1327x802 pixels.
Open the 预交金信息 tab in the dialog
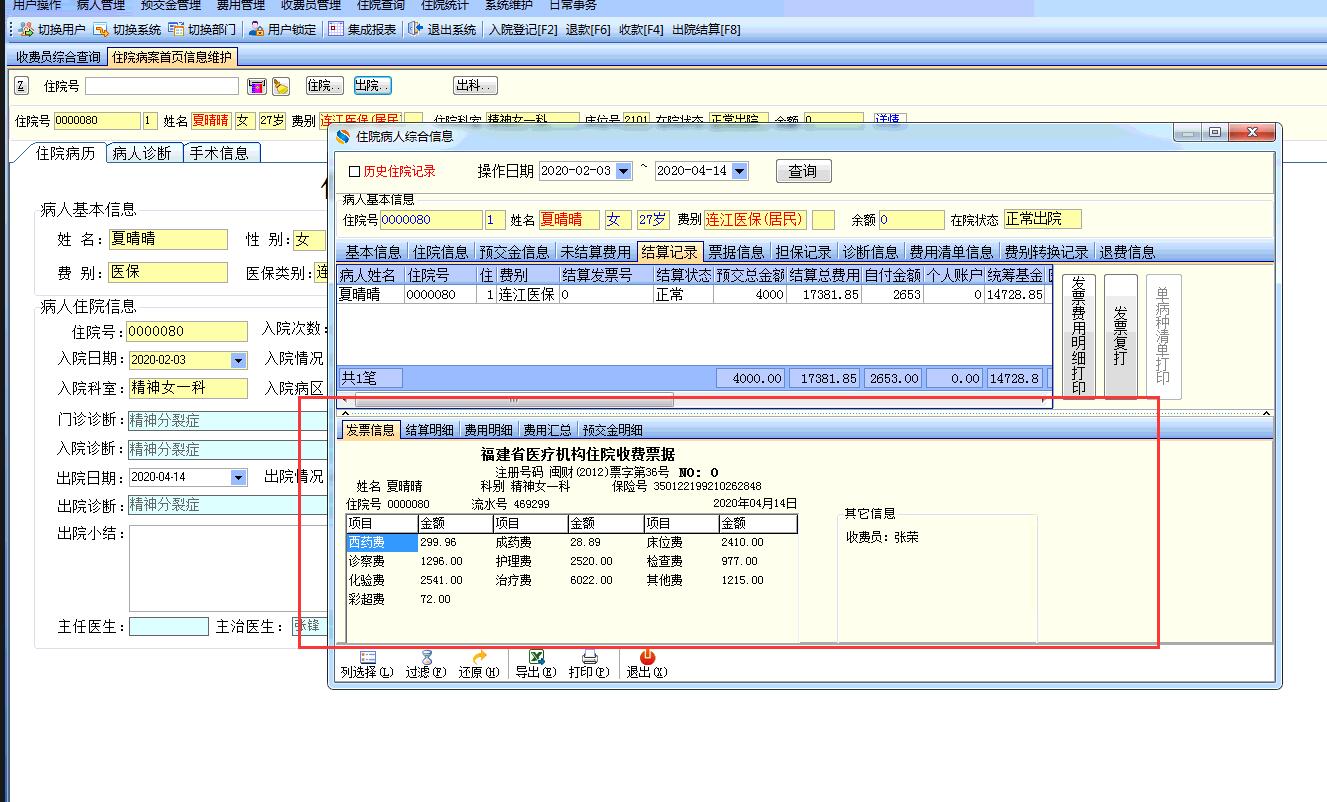[x=514, y=252]
